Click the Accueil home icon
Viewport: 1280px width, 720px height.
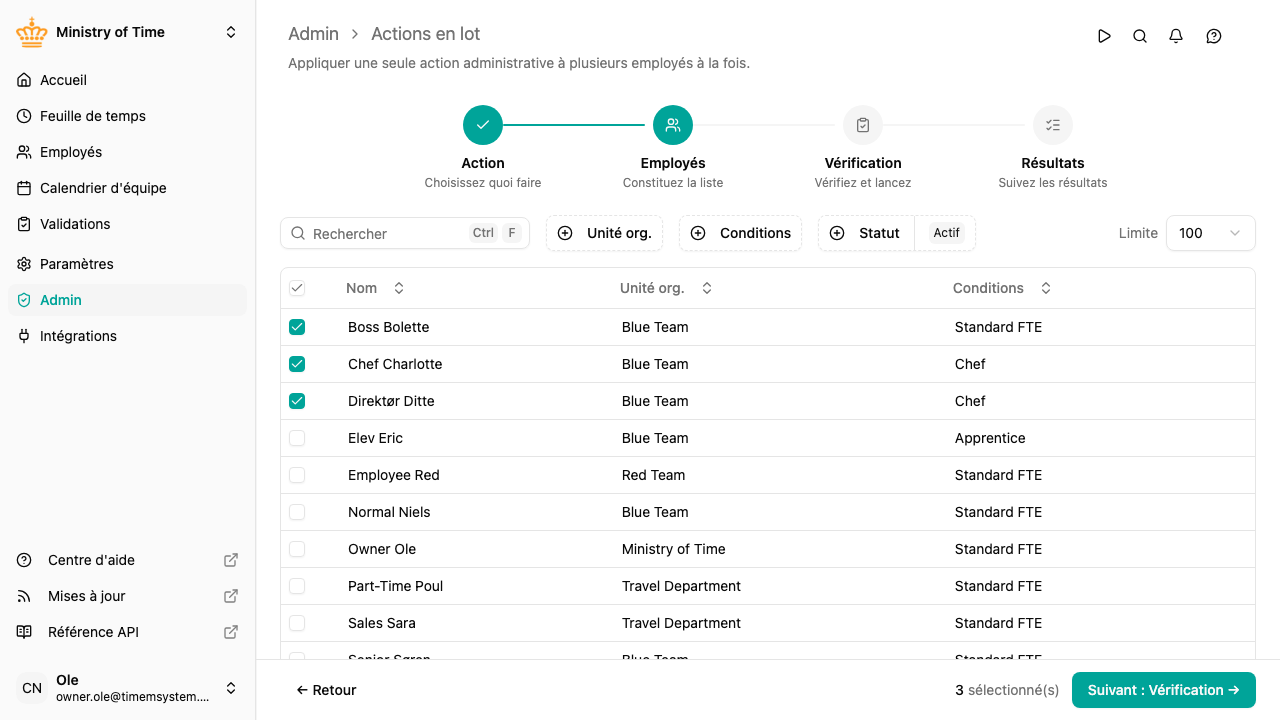click(24, 80)
